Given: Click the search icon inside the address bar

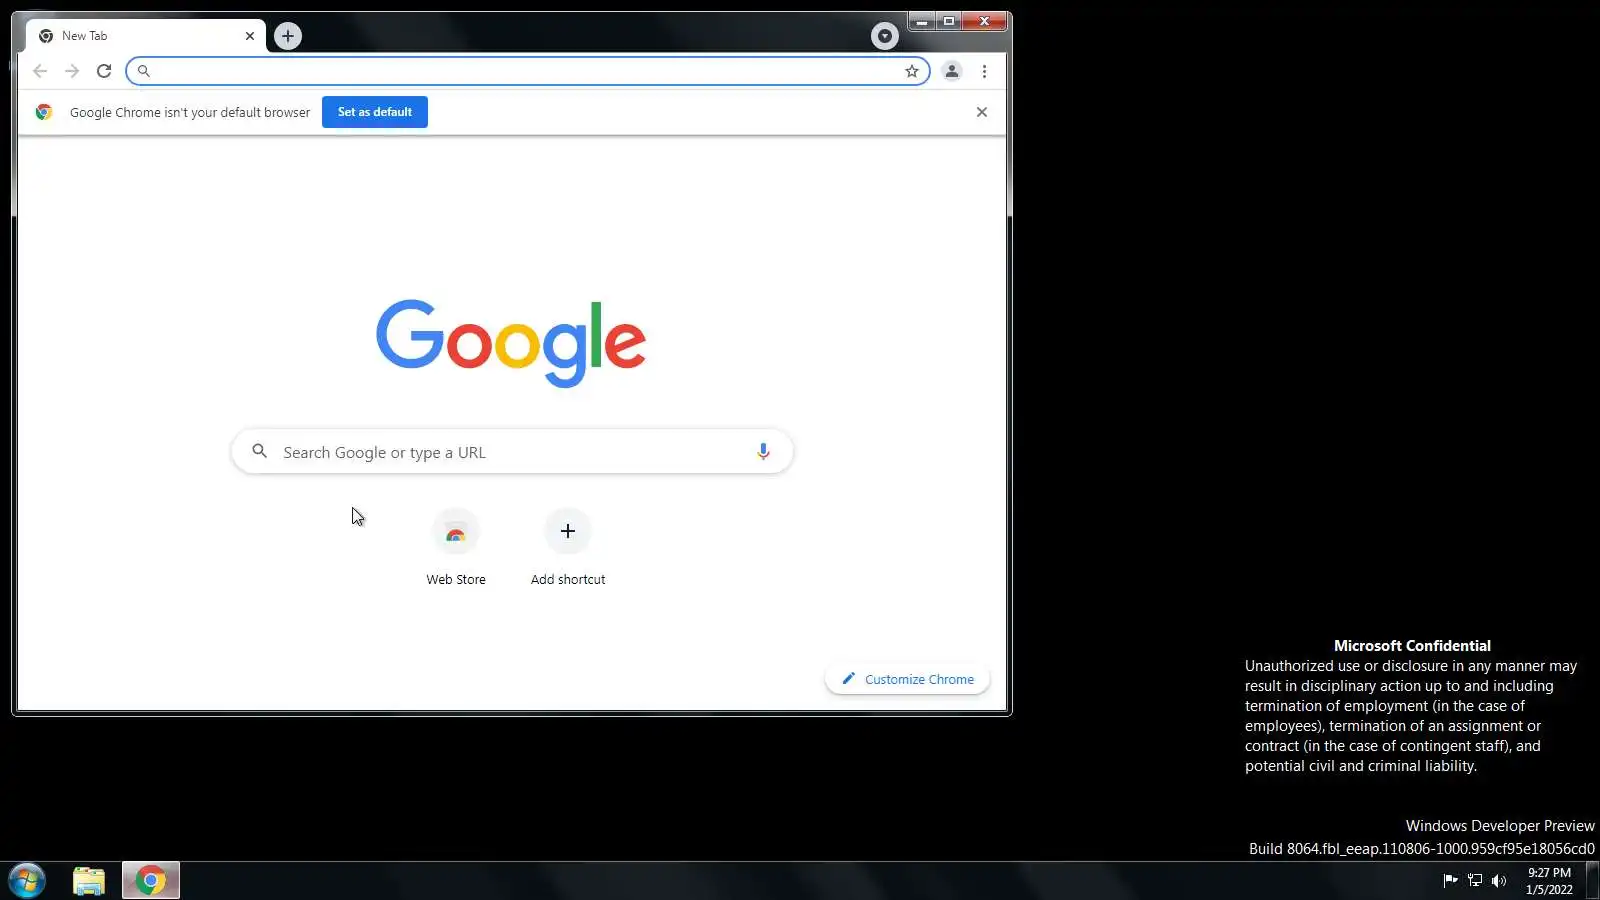Looking at the screenshot, I should pyautogui.click(x=144, y=71).
